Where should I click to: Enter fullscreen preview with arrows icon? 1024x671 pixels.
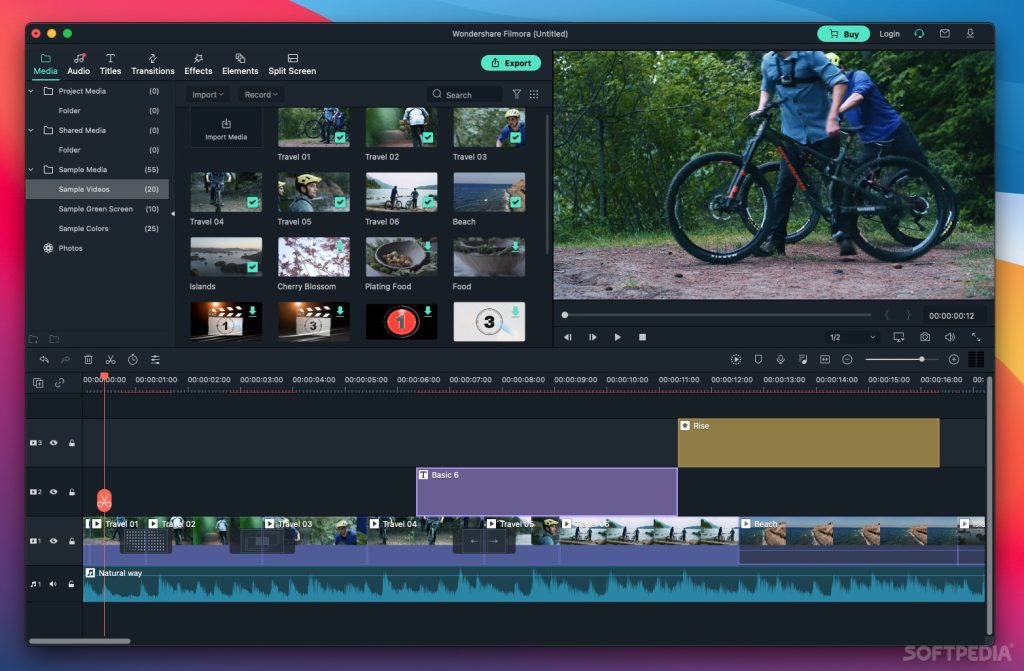976,337
